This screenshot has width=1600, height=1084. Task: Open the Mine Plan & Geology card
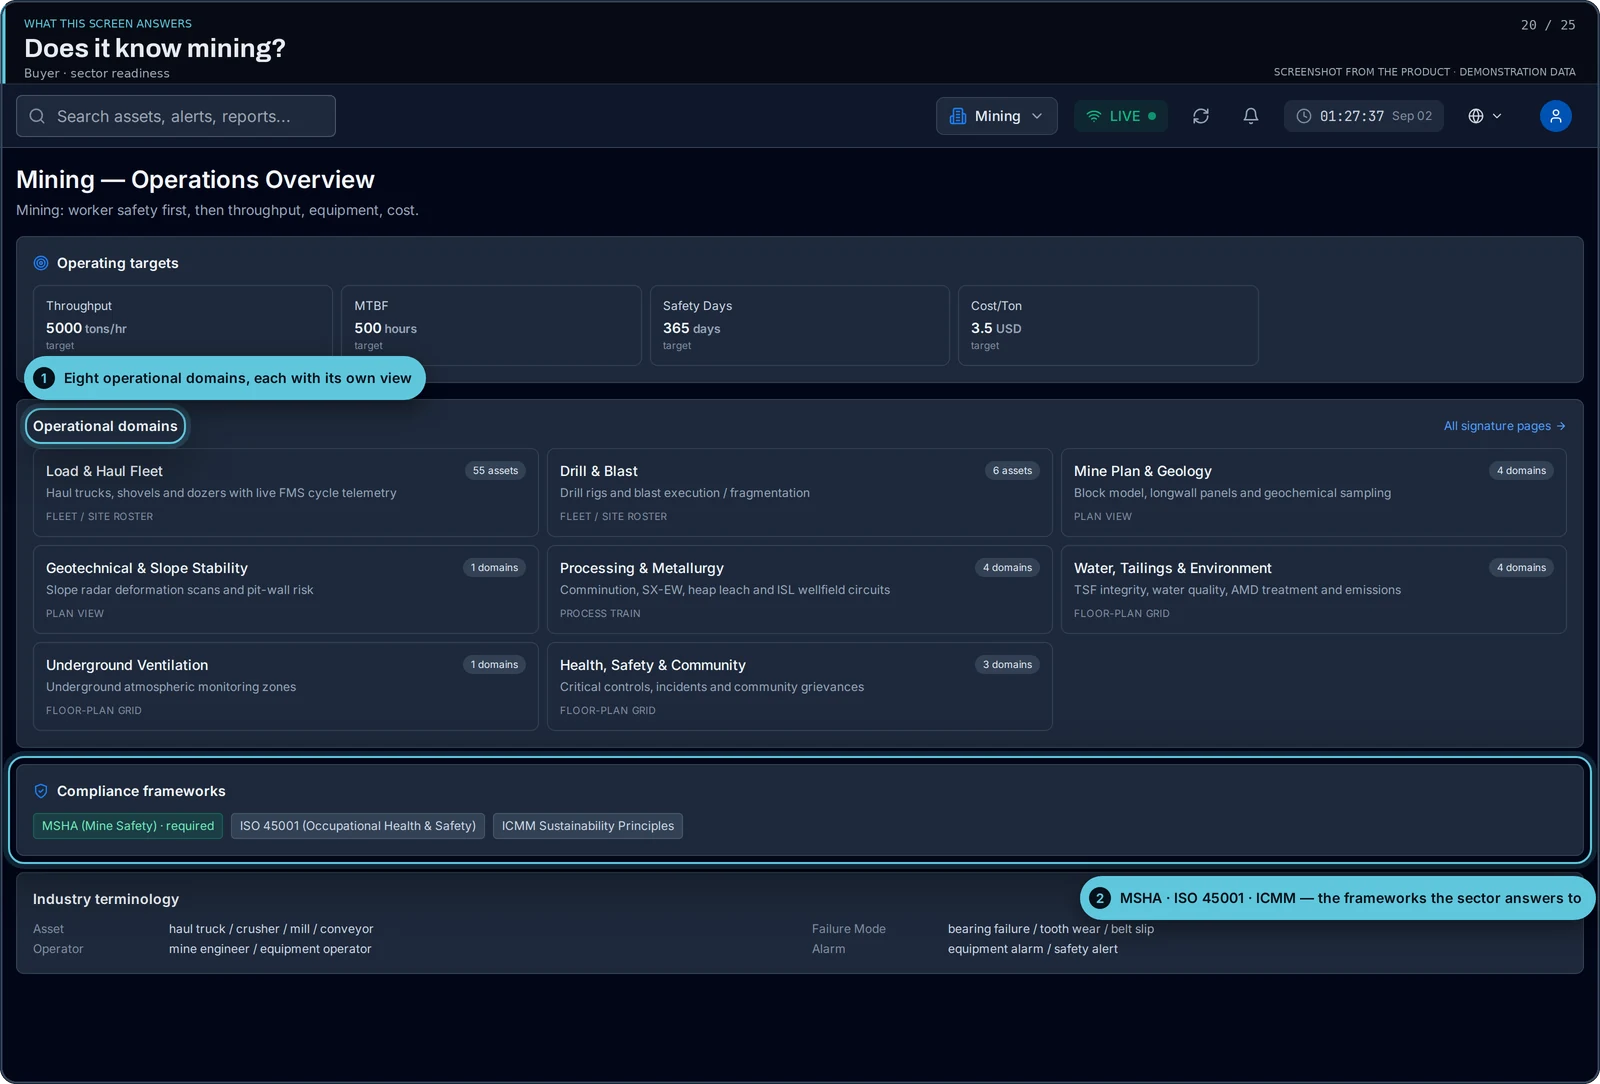click(1314, 492)
